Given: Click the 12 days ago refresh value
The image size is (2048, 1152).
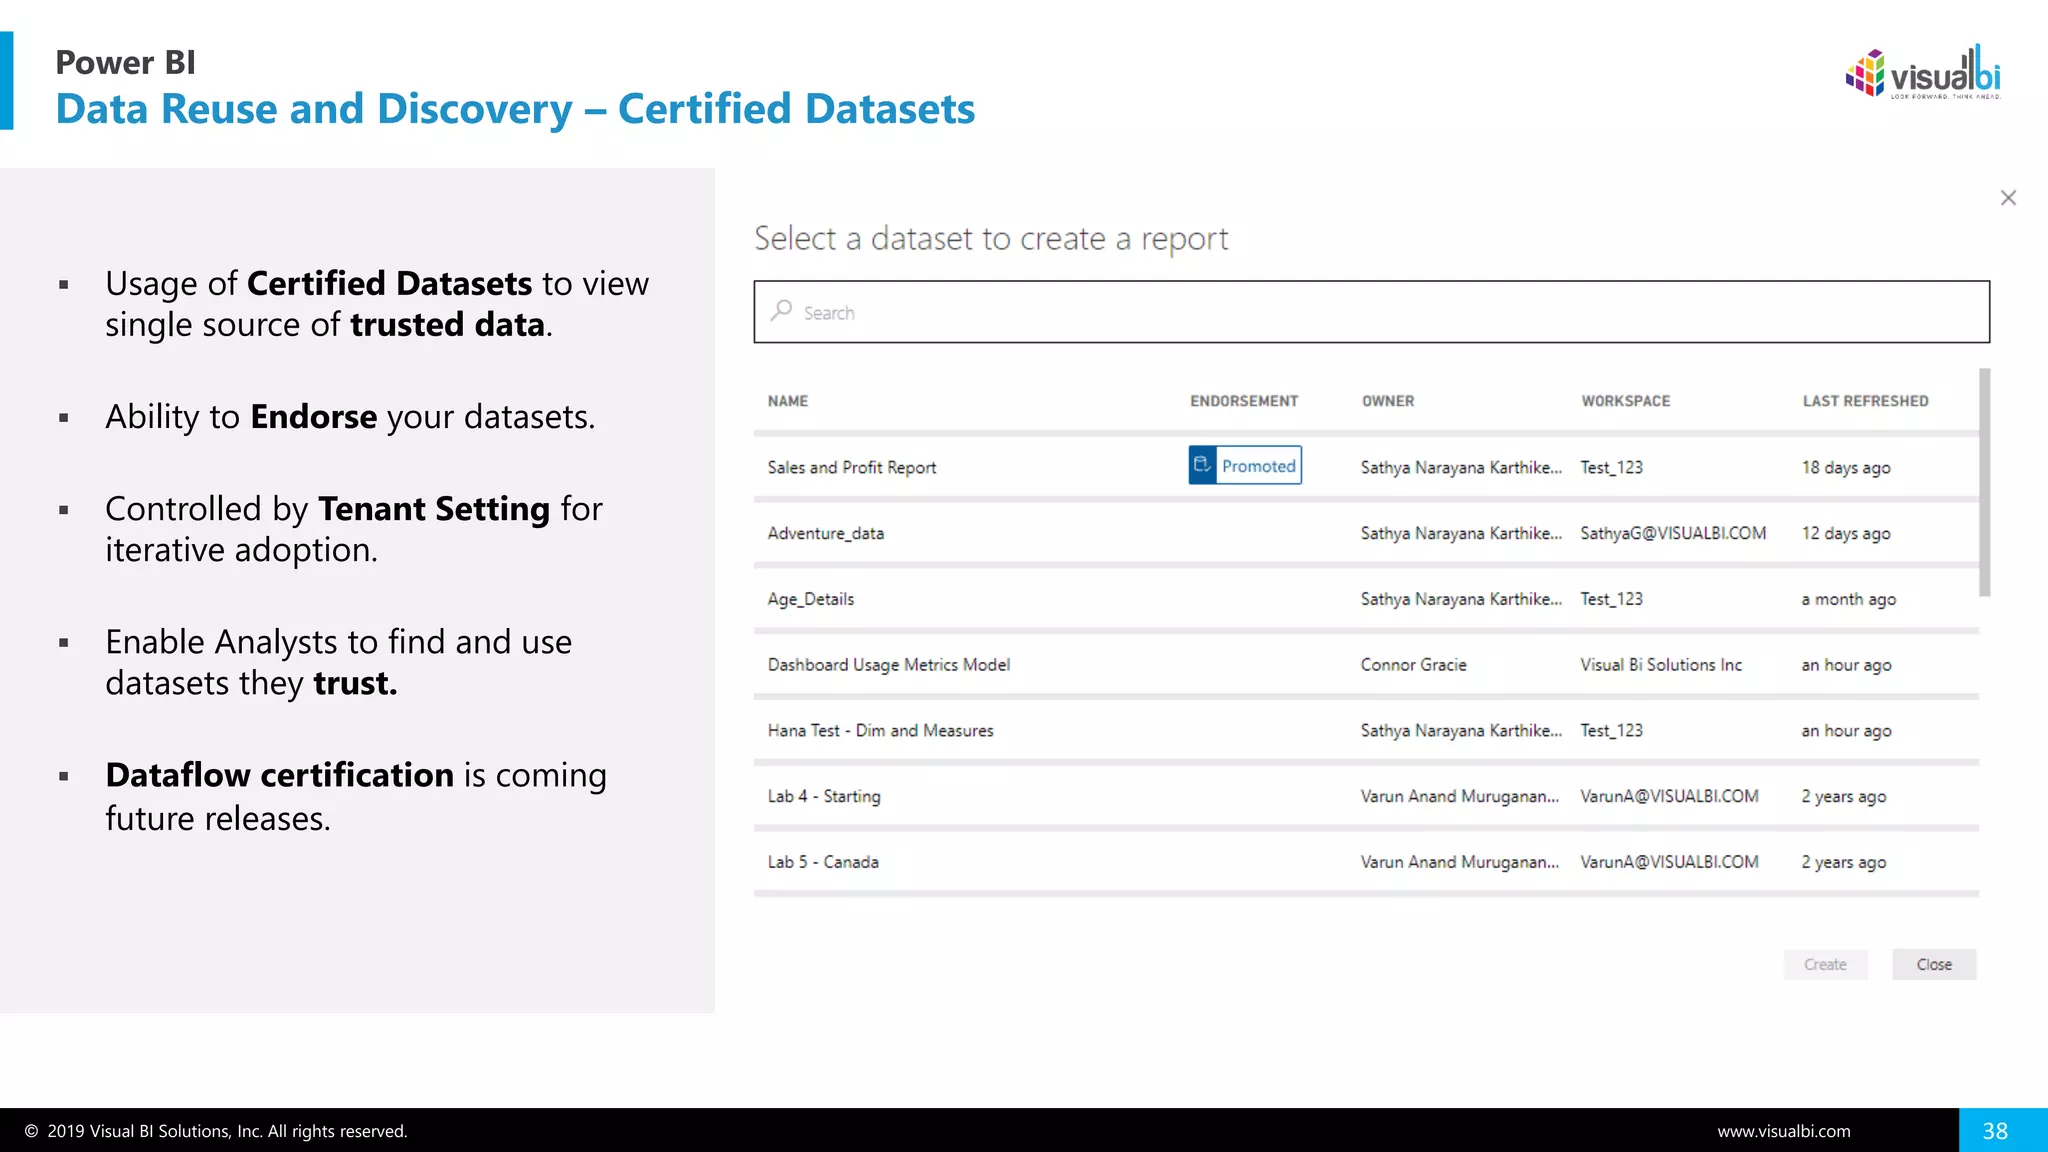Looking at the screenshot, I should 1846,533.
